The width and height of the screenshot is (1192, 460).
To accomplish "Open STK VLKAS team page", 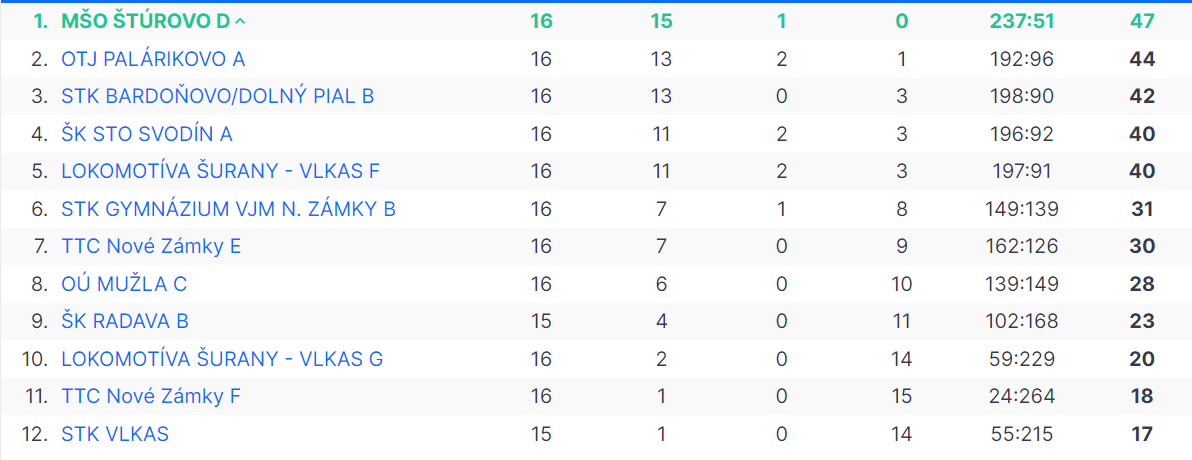I will tap(115, 434).
